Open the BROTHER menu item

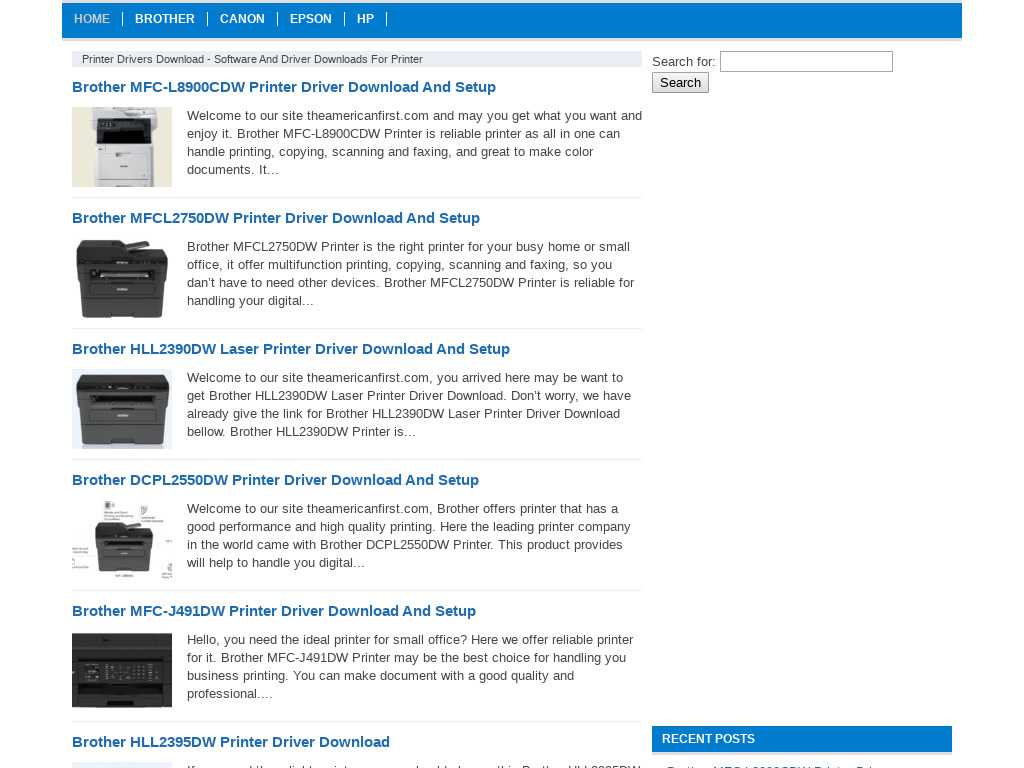165,19
